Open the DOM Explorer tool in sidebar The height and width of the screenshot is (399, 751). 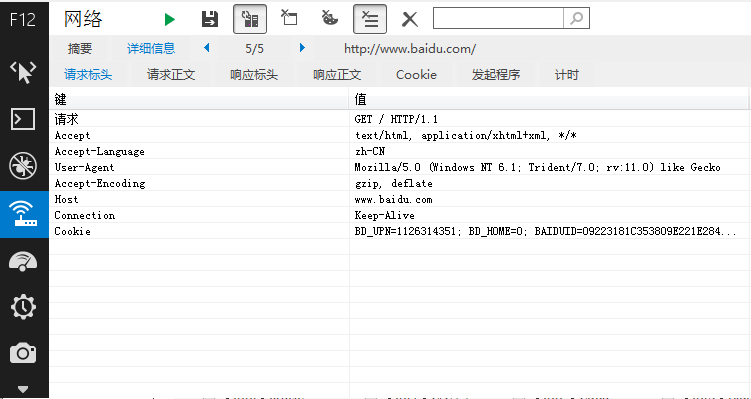coord(23,72)
